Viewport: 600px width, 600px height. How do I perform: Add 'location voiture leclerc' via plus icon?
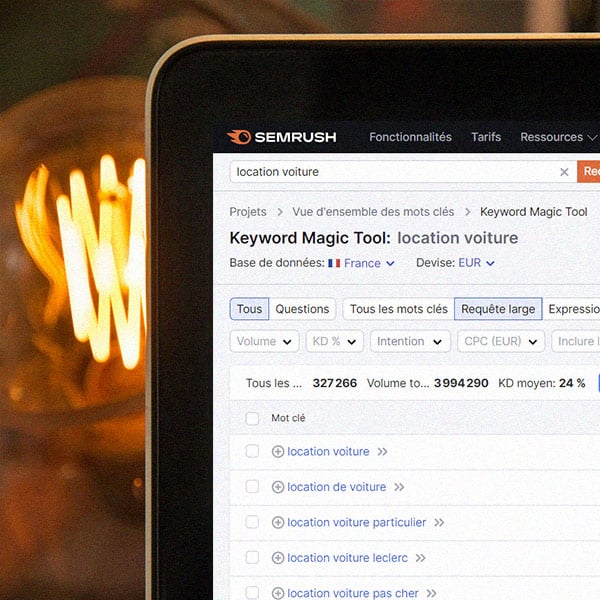pos(278,558)
